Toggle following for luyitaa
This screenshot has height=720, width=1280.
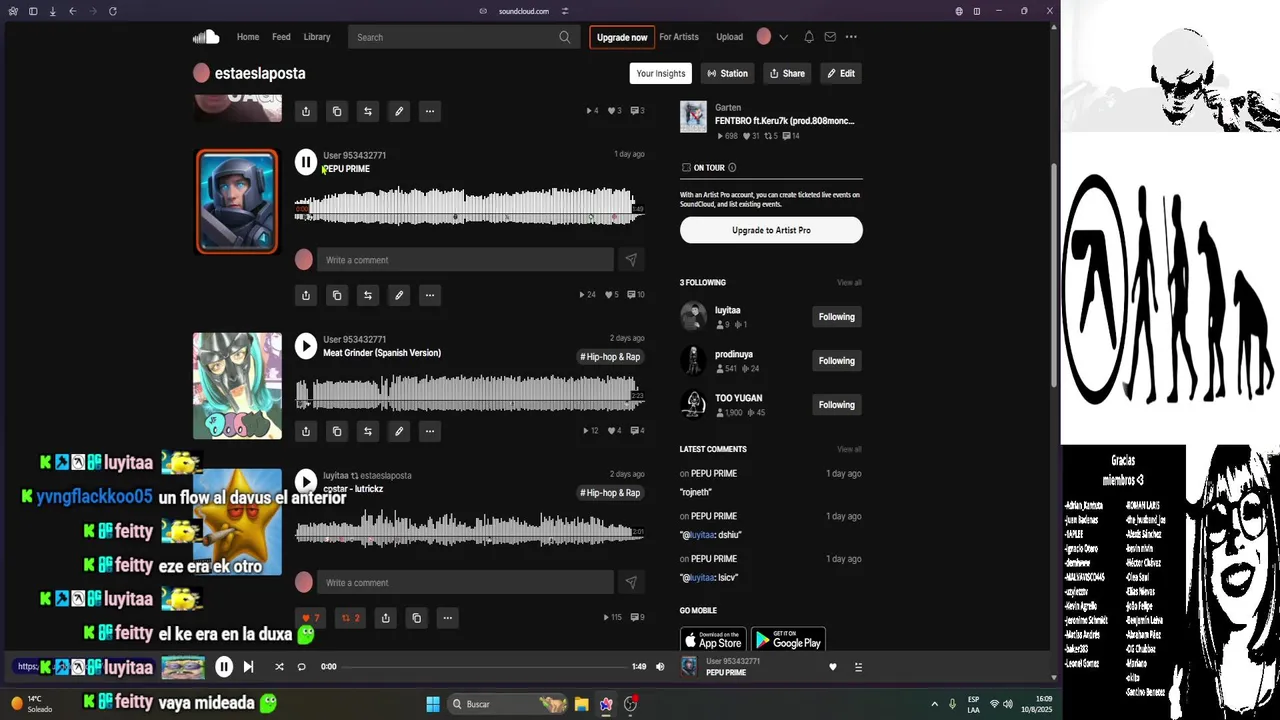pos(837,317)
